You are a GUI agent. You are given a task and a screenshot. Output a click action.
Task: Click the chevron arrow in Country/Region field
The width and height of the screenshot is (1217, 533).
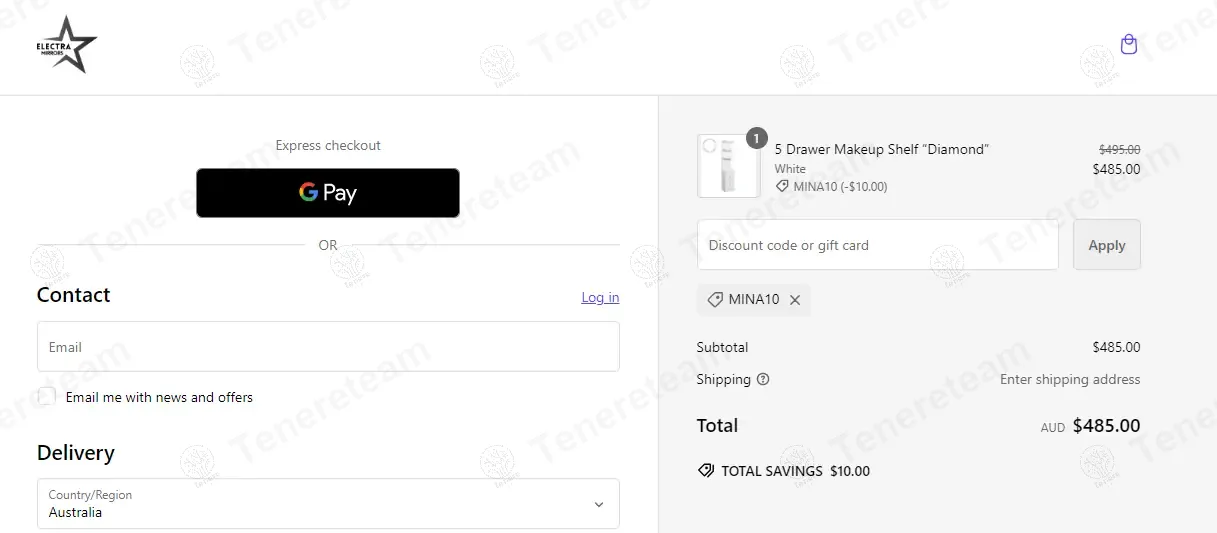pos(598,505)
